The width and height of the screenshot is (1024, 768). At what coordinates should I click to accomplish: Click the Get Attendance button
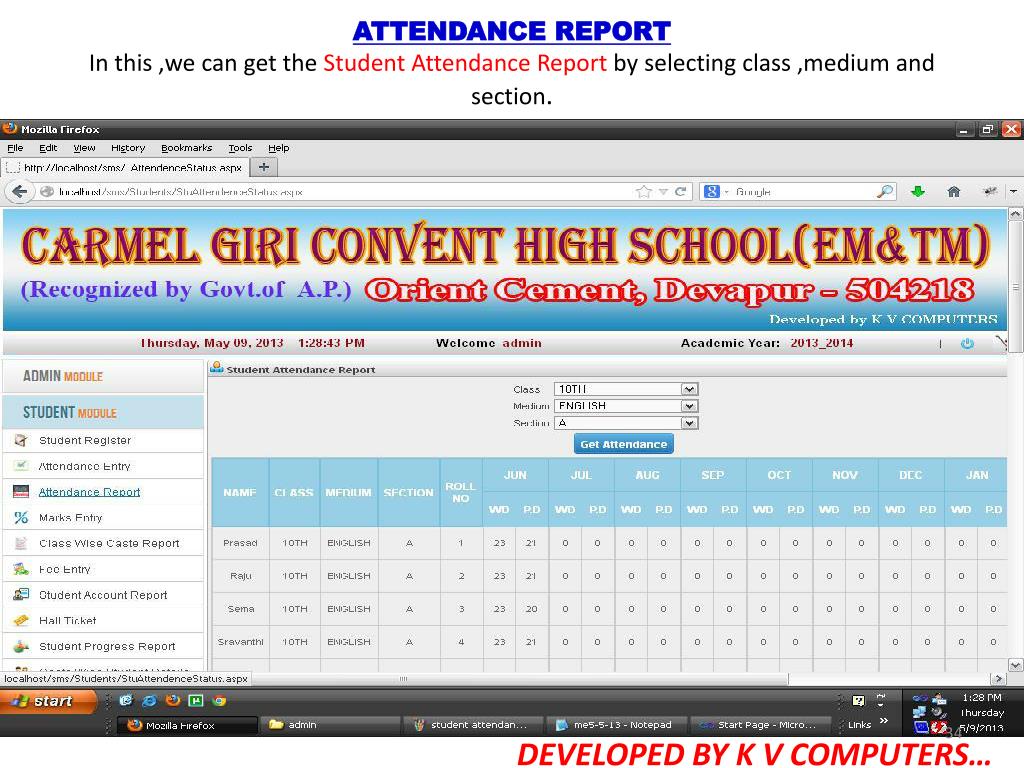[624, 444]
